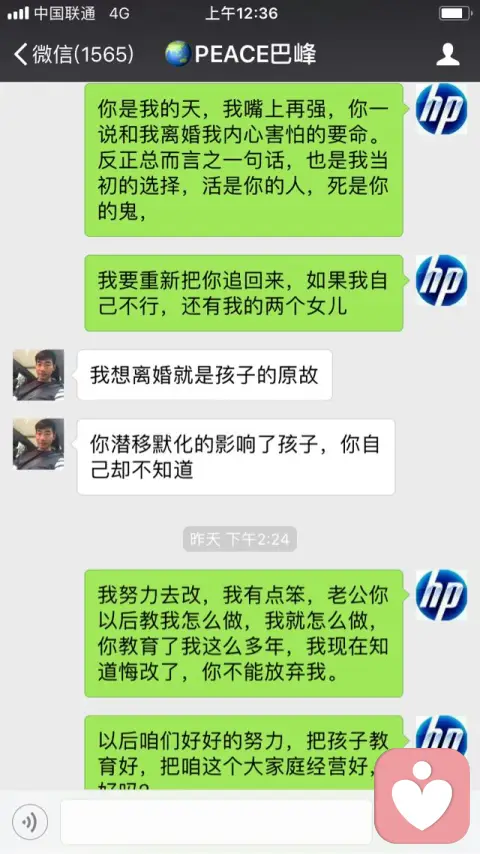Tap the green bubble 我努力去改，我有点笨
This screenshot has width=480, height=854.
tap(244, 633)
